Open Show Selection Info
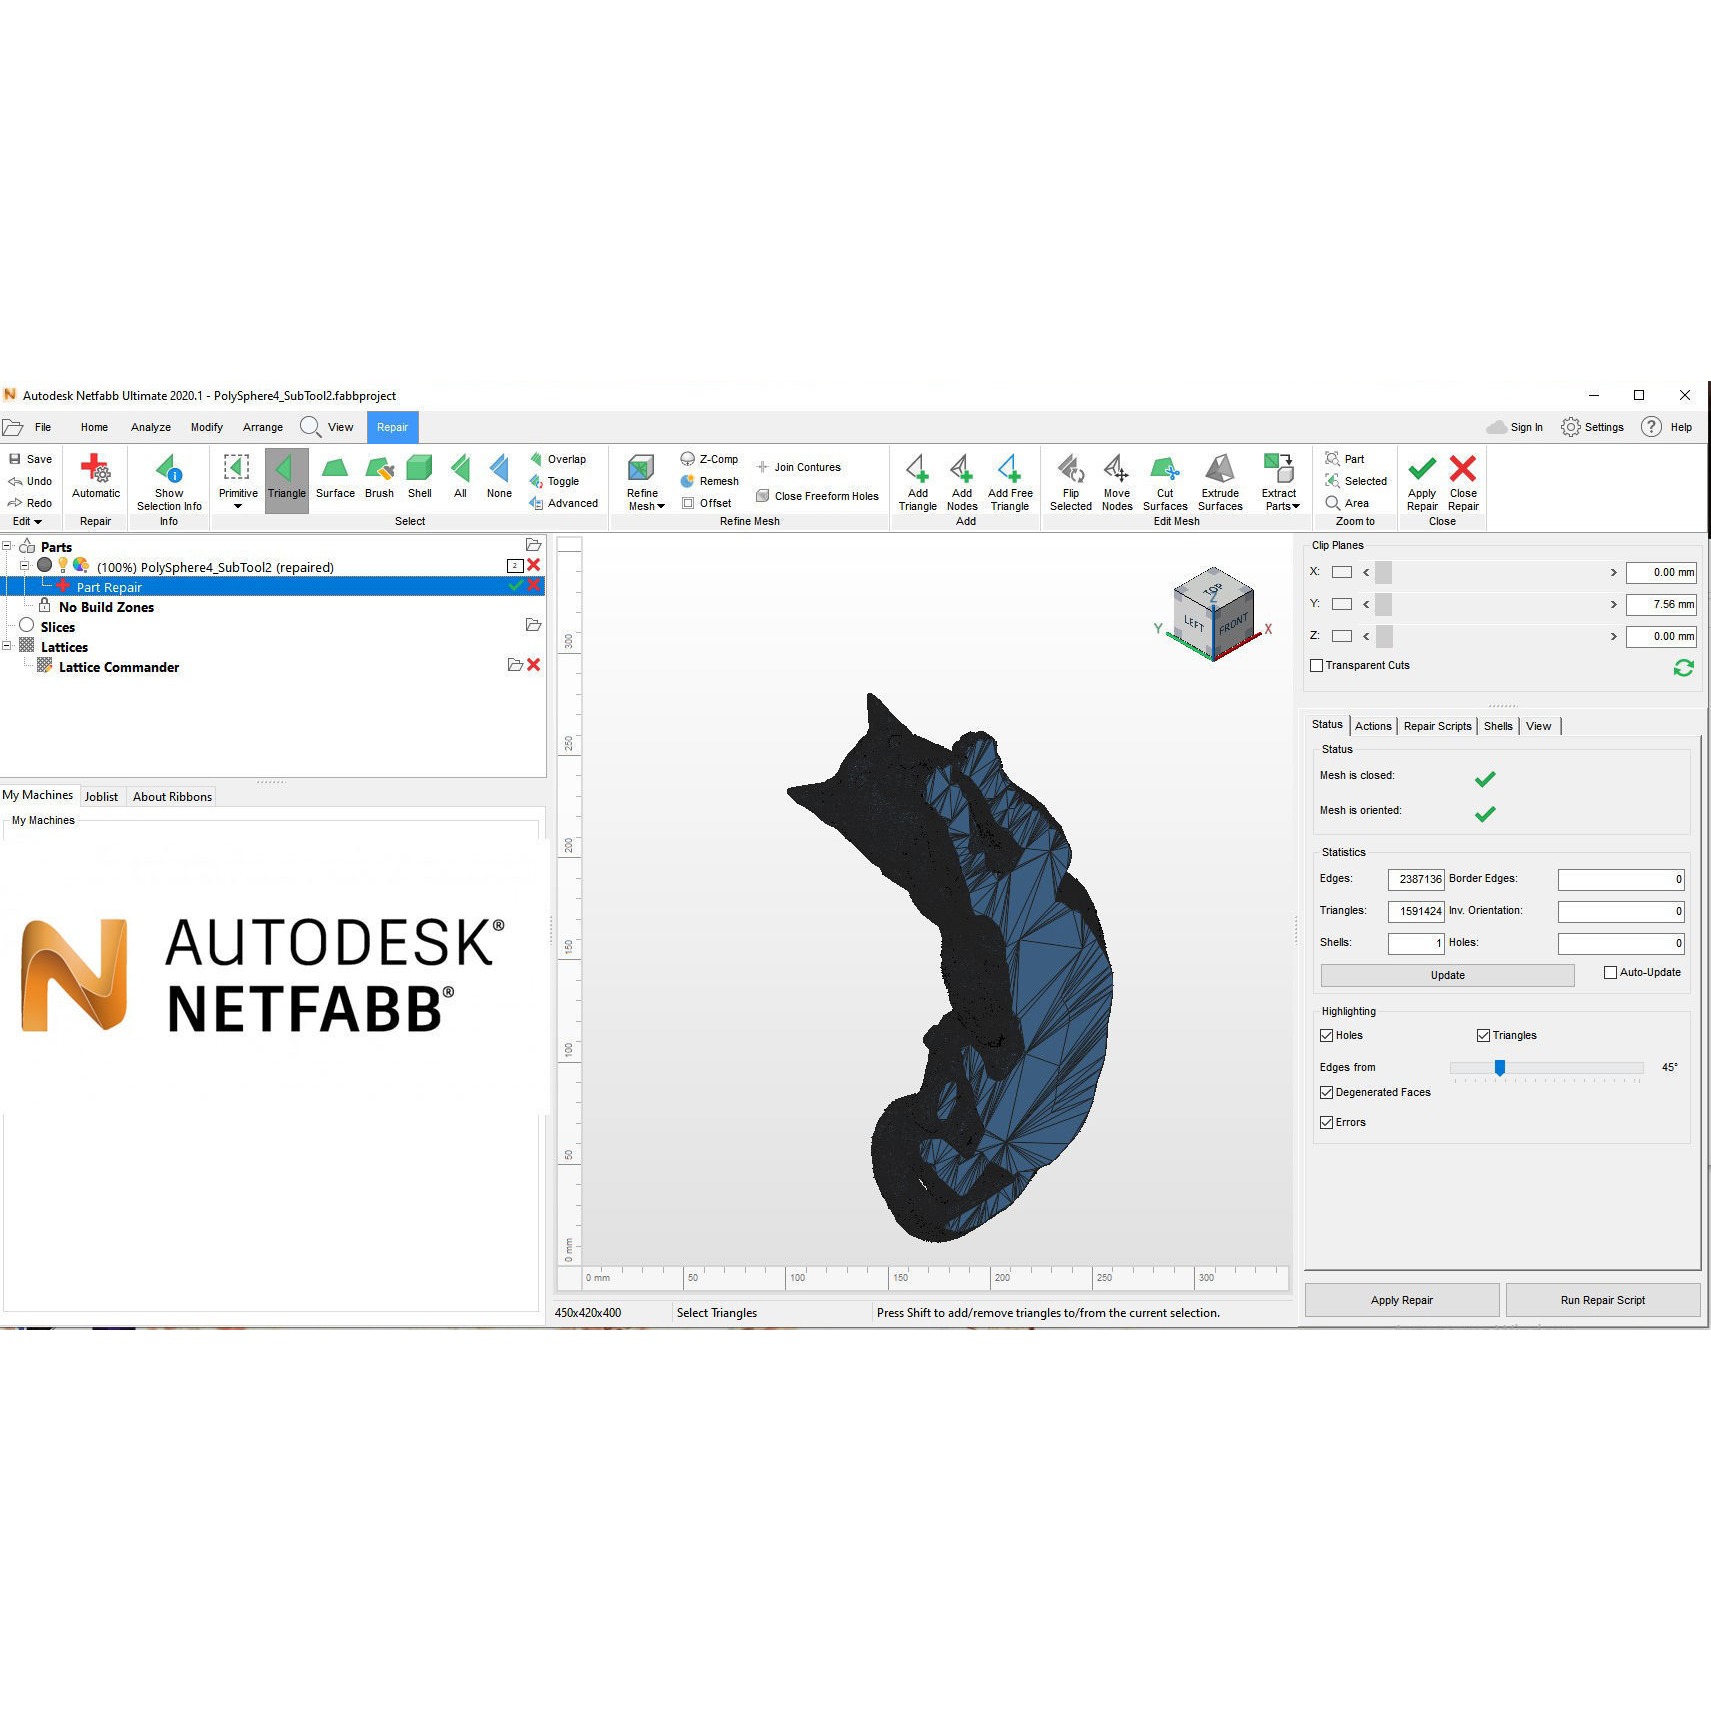Image resolution: width=1711 pixels, height=1711 pixels. 169,480
